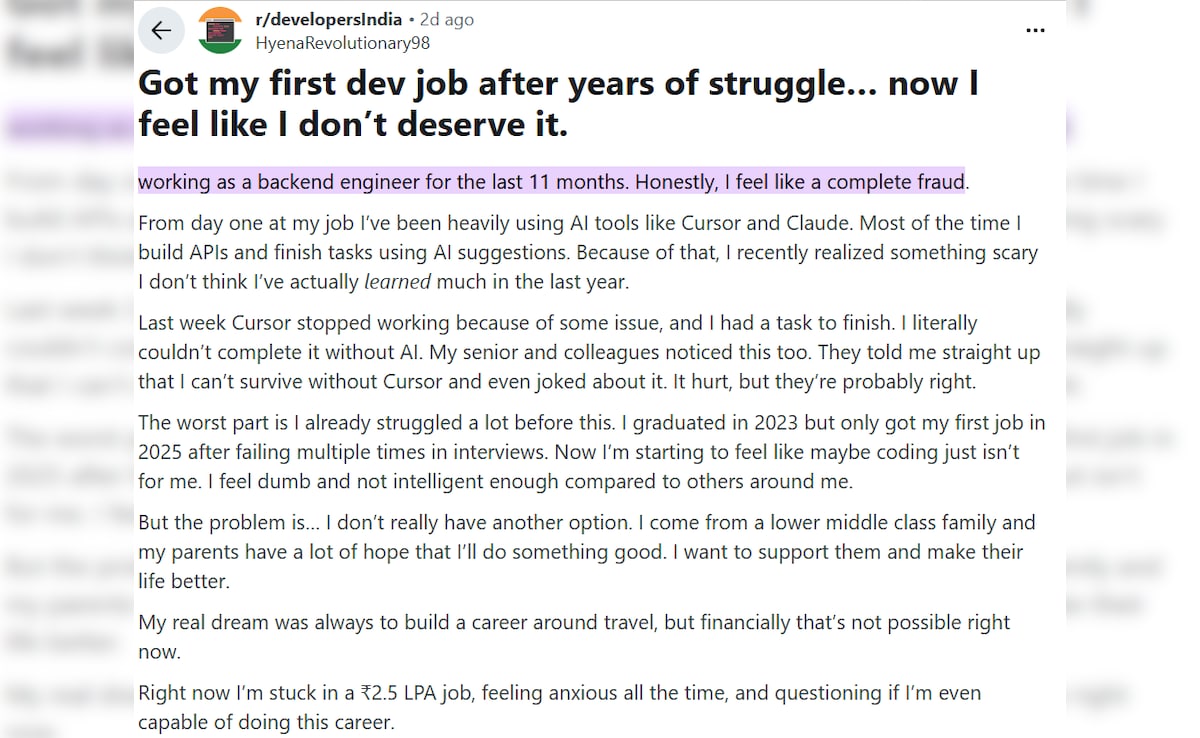Click the paragraph starting "My real dream"

[574, 636]
